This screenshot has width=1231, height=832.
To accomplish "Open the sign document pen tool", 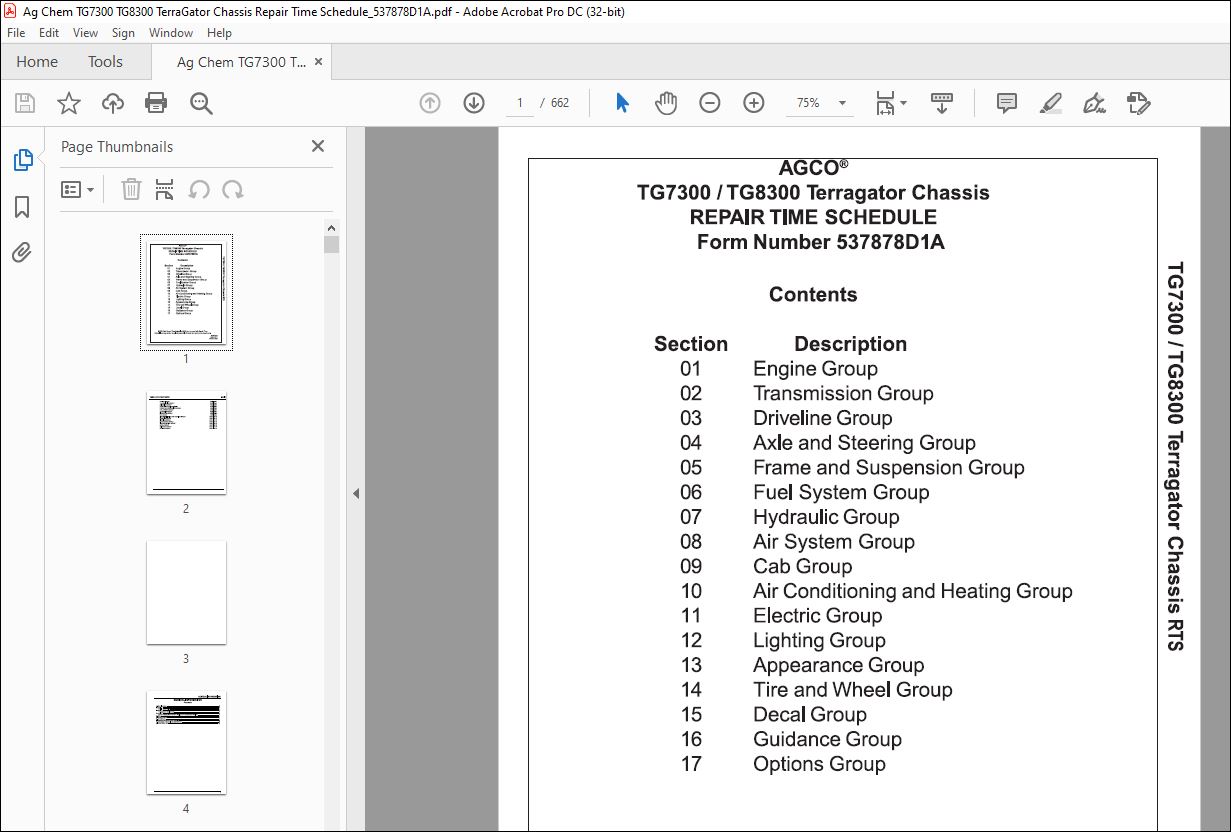I will click(x=1095, y=103).
